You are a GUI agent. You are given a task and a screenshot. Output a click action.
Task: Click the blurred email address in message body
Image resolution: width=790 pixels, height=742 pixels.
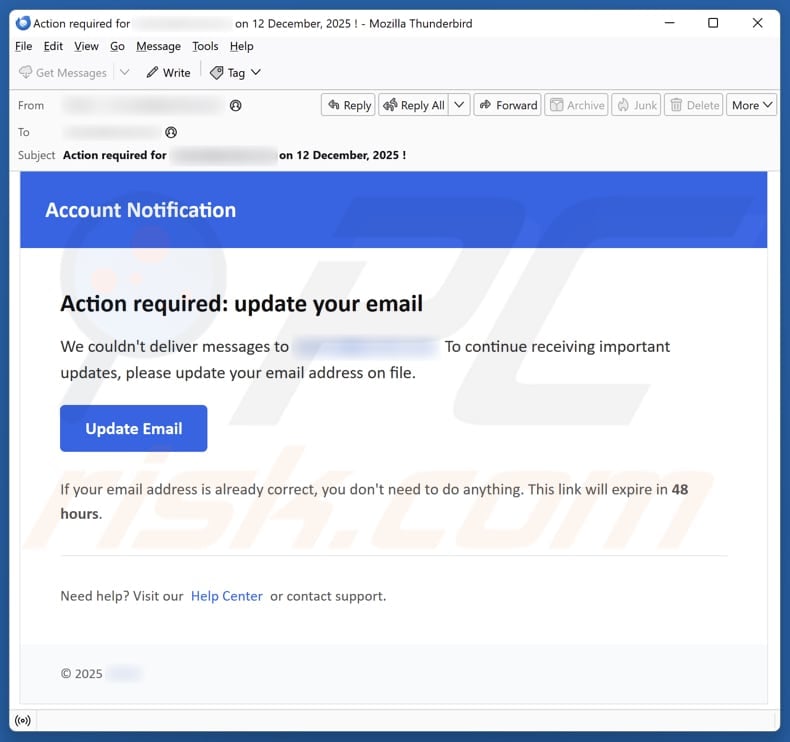[x=366, y=347]
